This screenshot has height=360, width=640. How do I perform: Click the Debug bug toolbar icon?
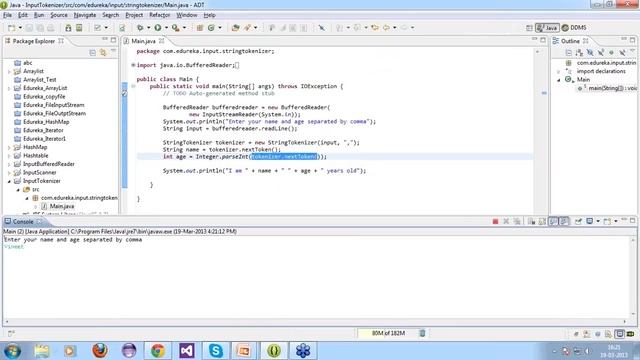(x=140, y=28)
